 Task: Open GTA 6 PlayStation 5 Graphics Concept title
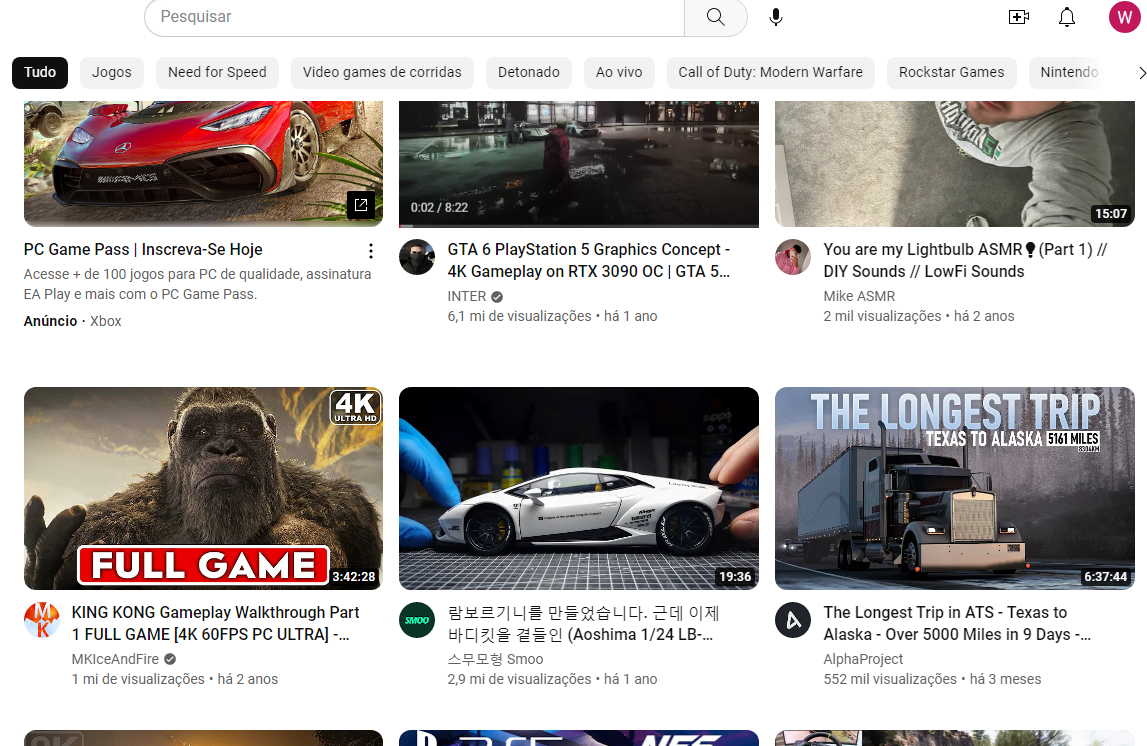tap(589, 260)
